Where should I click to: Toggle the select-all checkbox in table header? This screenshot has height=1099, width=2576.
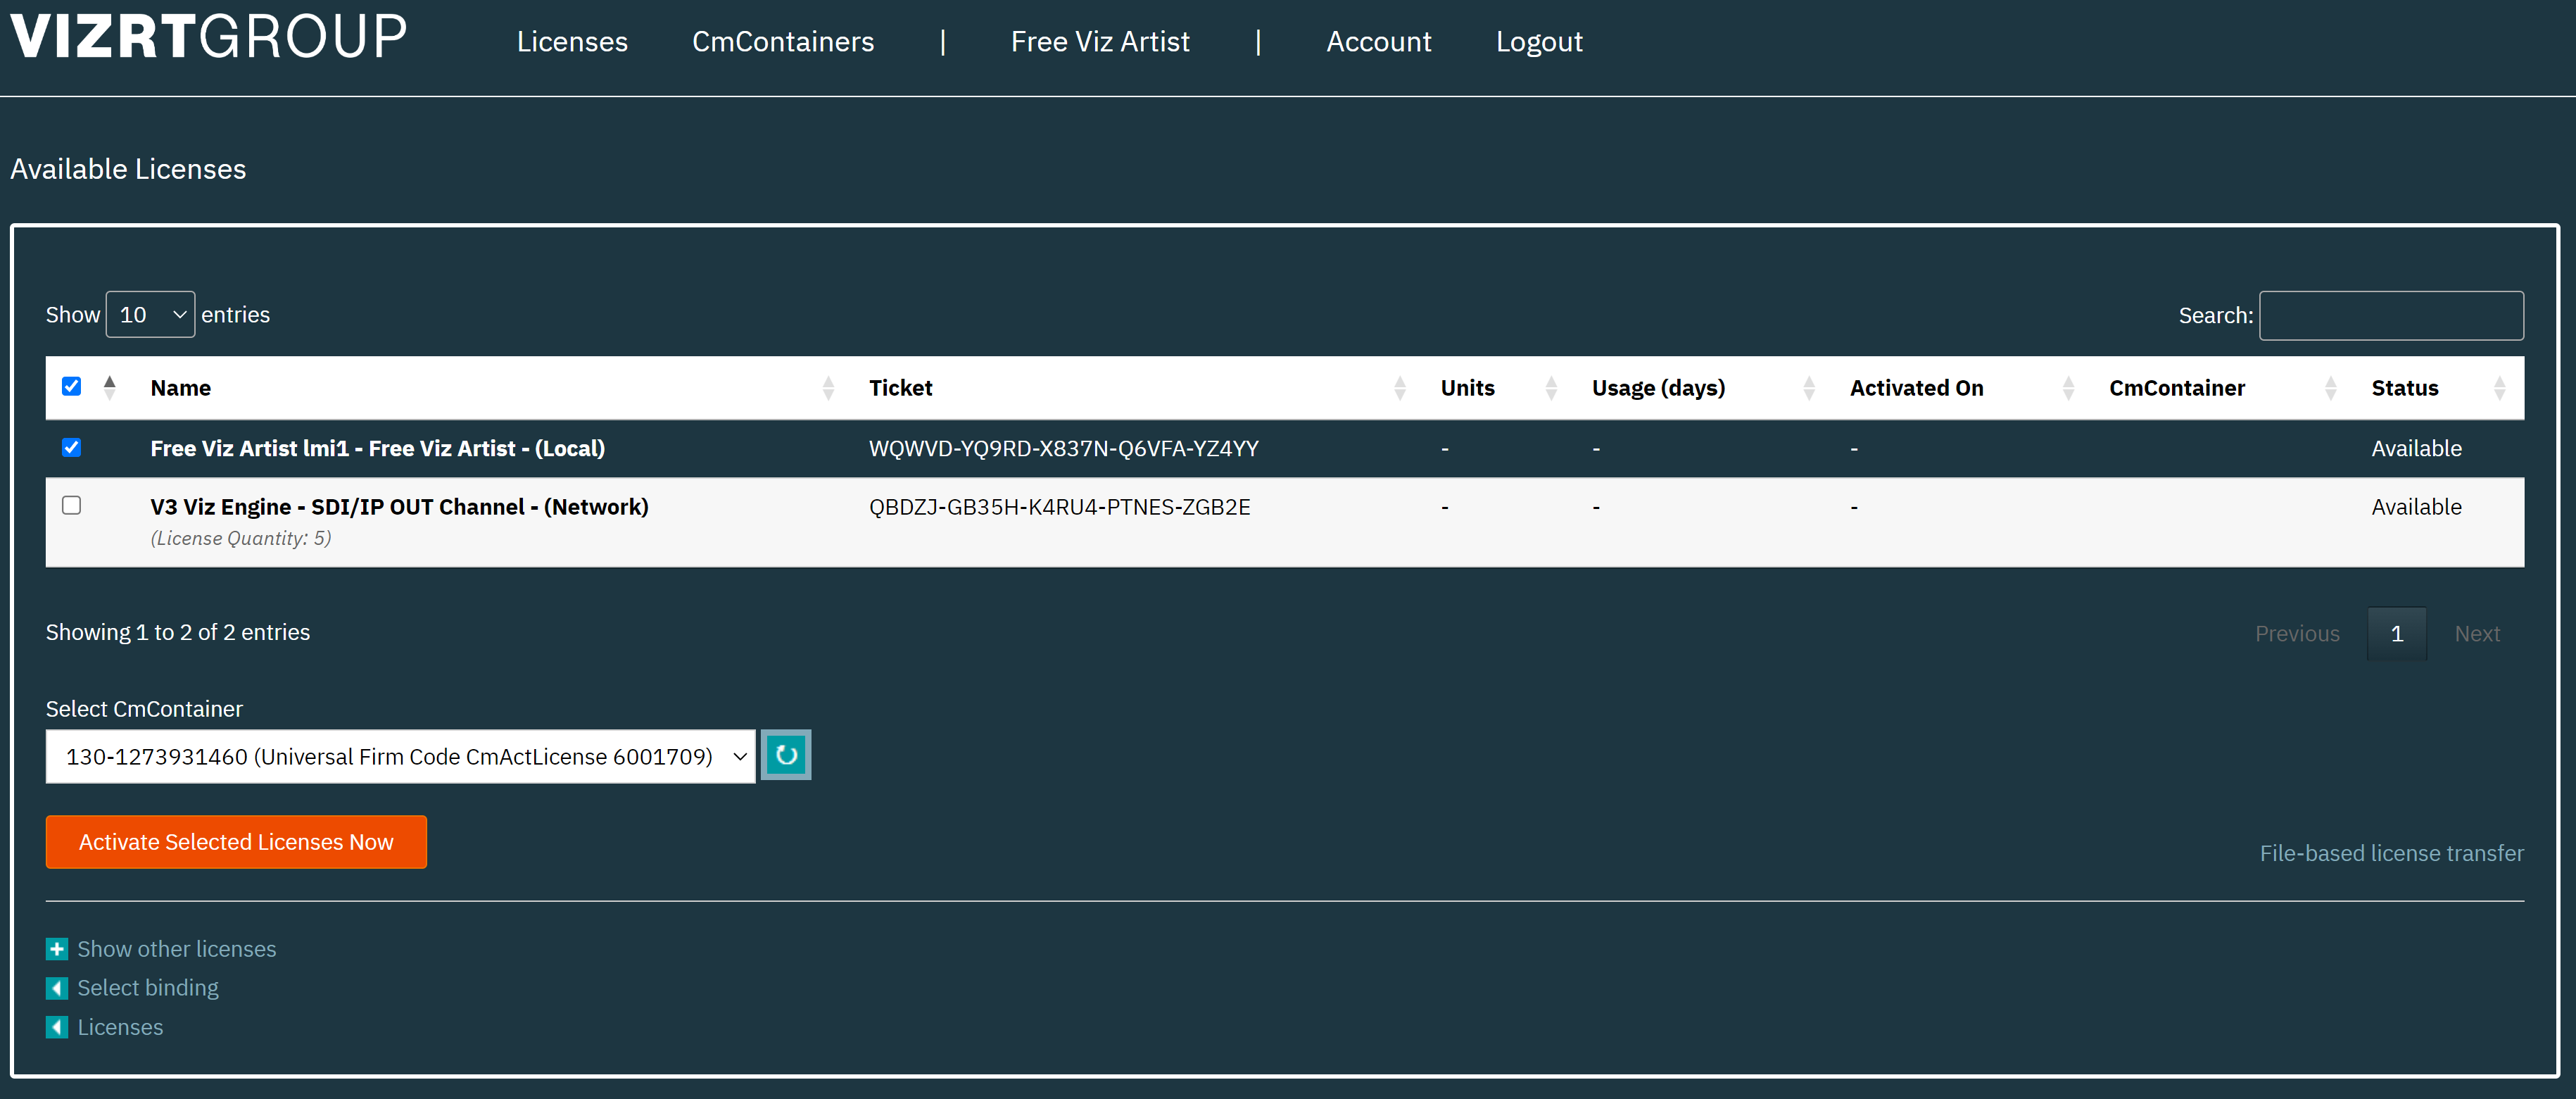(x=71, y=386)
